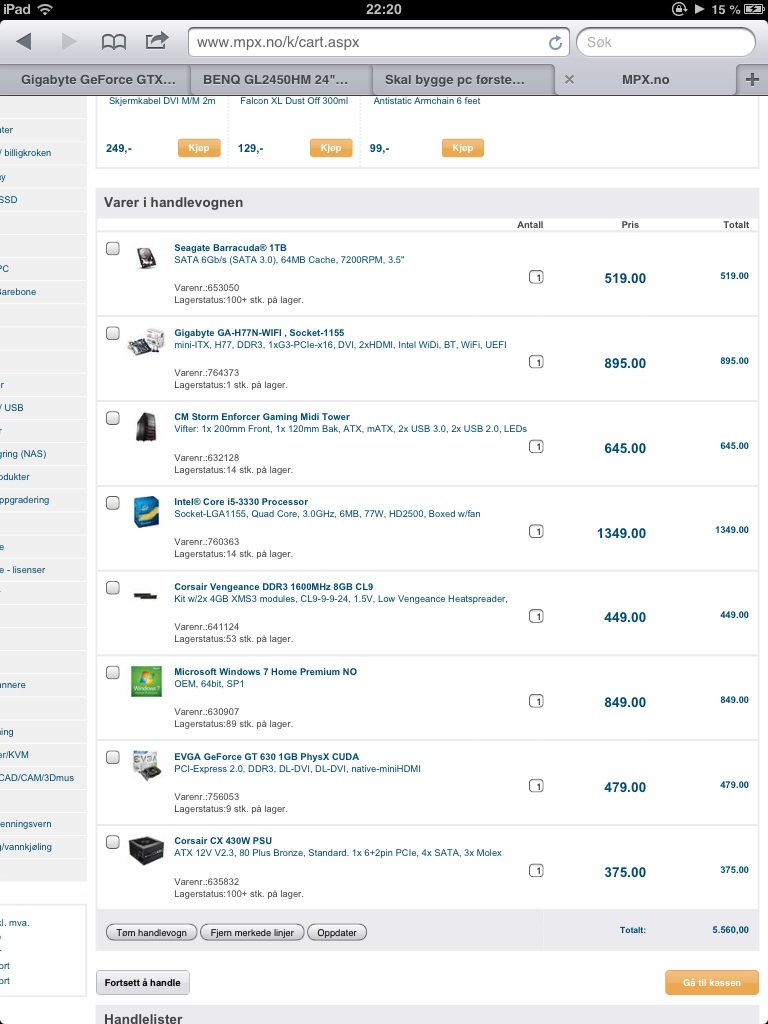
Task: Click Kjøp for Falcon XL Dust Off
Action: point(331,148)
